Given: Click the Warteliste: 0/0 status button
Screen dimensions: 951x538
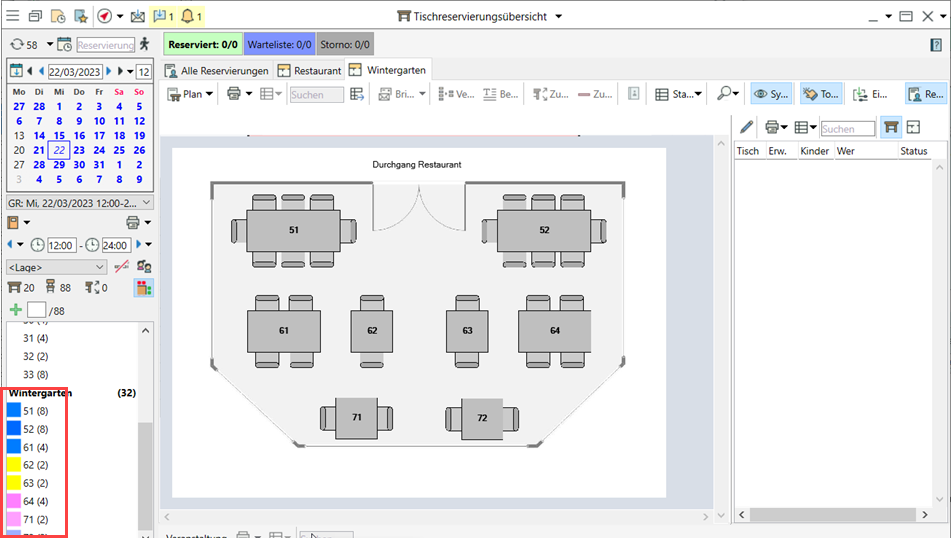Looking at the screenshot, I should pyautogui.click(x=279, y=44).
